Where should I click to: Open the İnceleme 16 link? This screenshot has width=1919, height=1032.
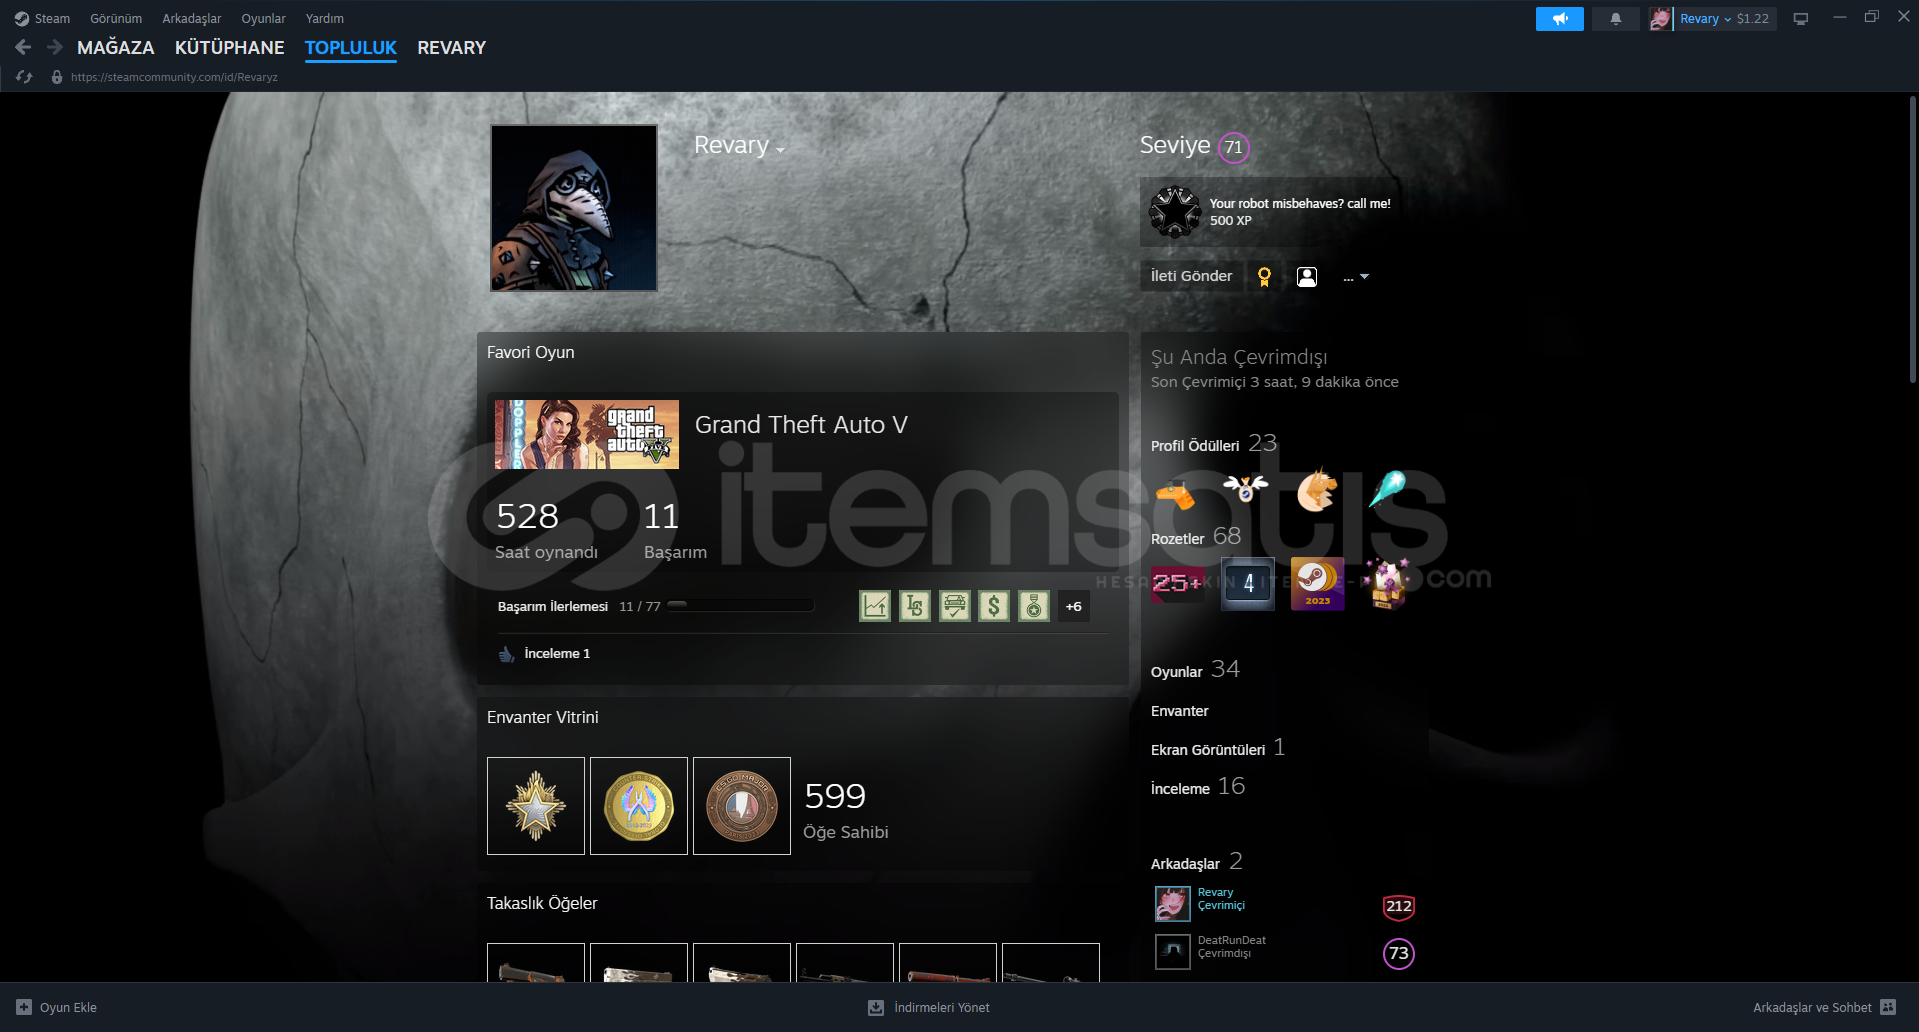coord(1198,787)
